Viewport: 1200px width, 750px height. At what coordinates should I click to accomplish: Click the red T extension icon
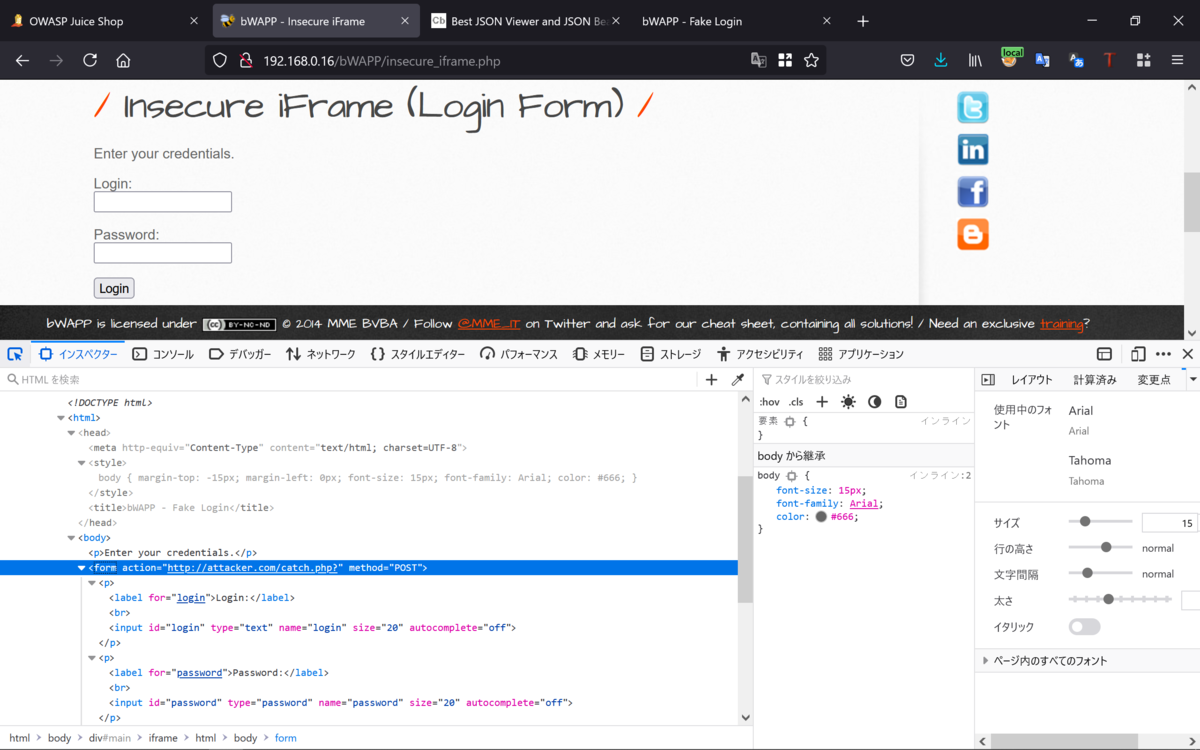1109,60
